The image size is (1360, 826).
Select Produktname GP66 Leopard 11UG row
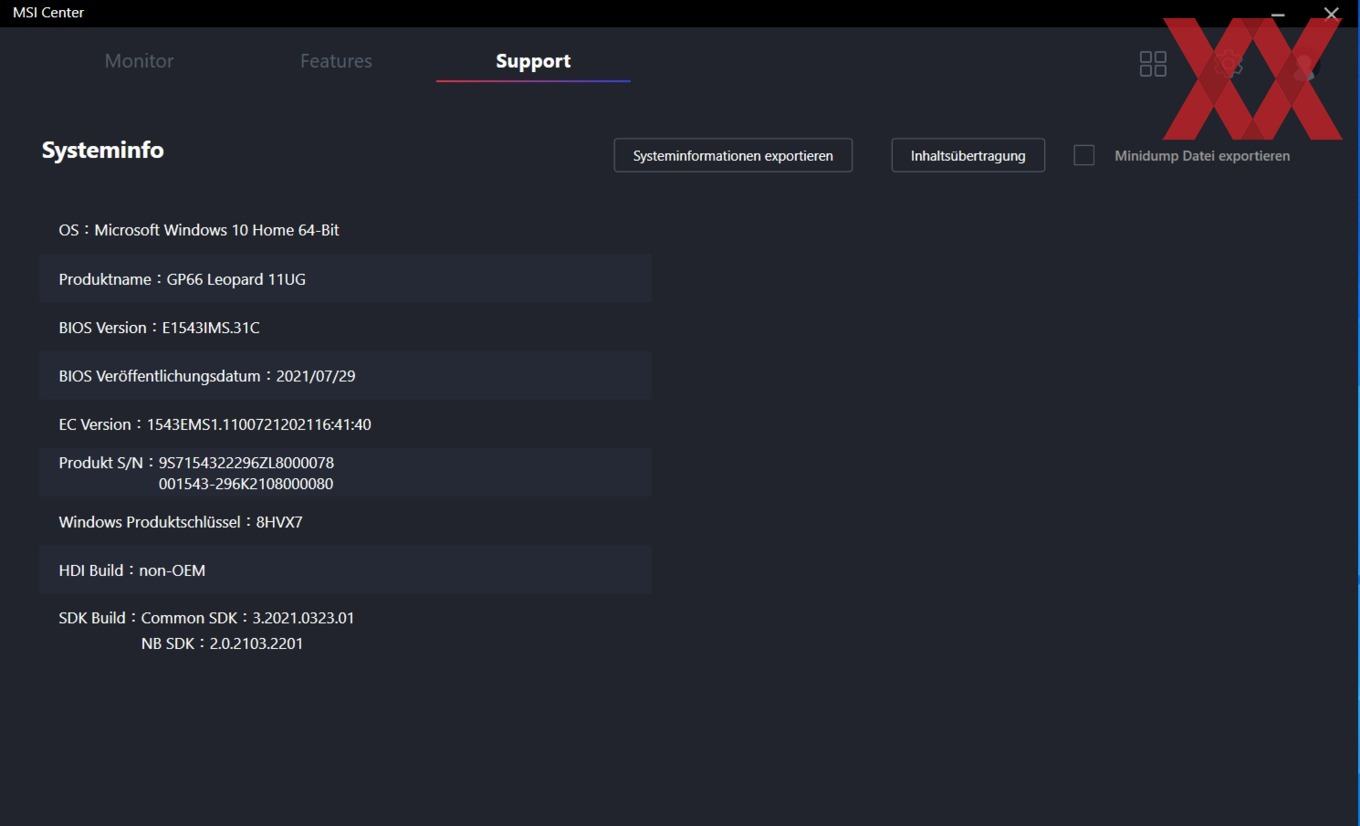pyautogui.click(x=346, y=279)
